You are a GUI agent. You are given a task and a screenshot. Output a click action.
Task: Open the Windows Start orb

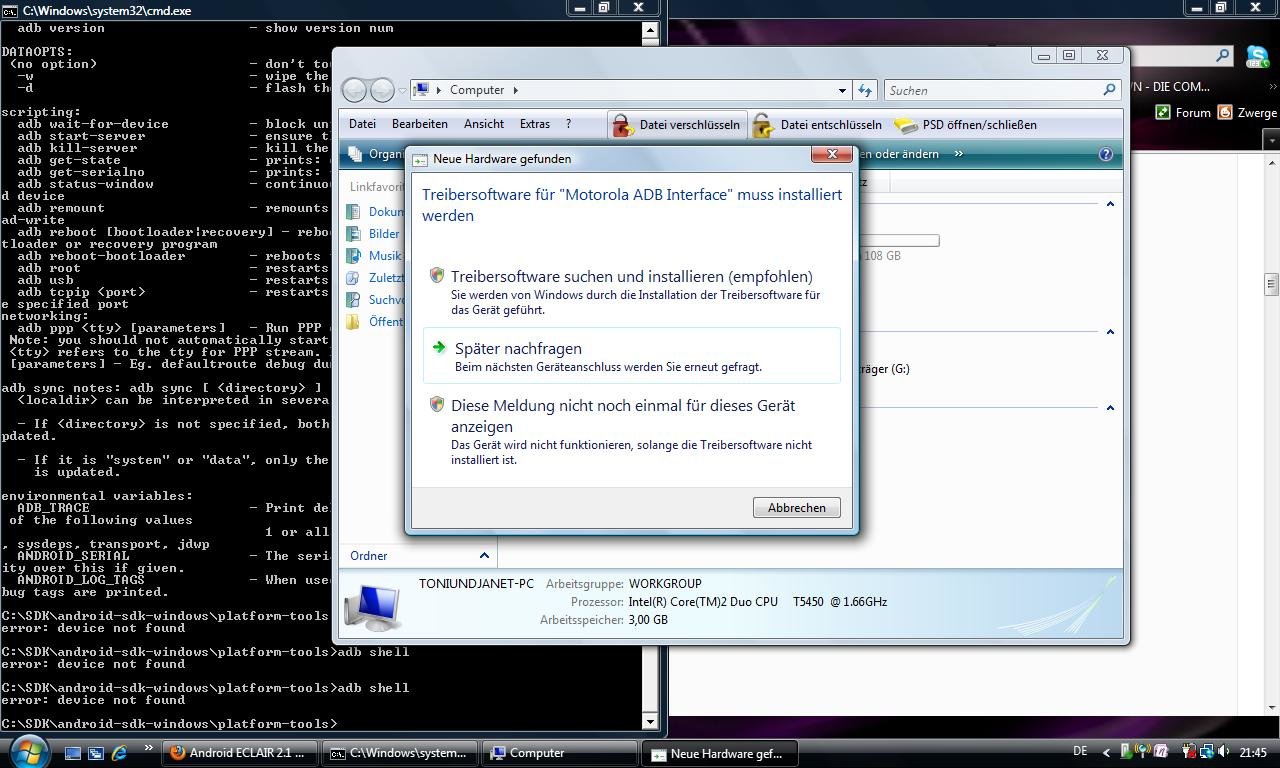(x=27, y=750)
